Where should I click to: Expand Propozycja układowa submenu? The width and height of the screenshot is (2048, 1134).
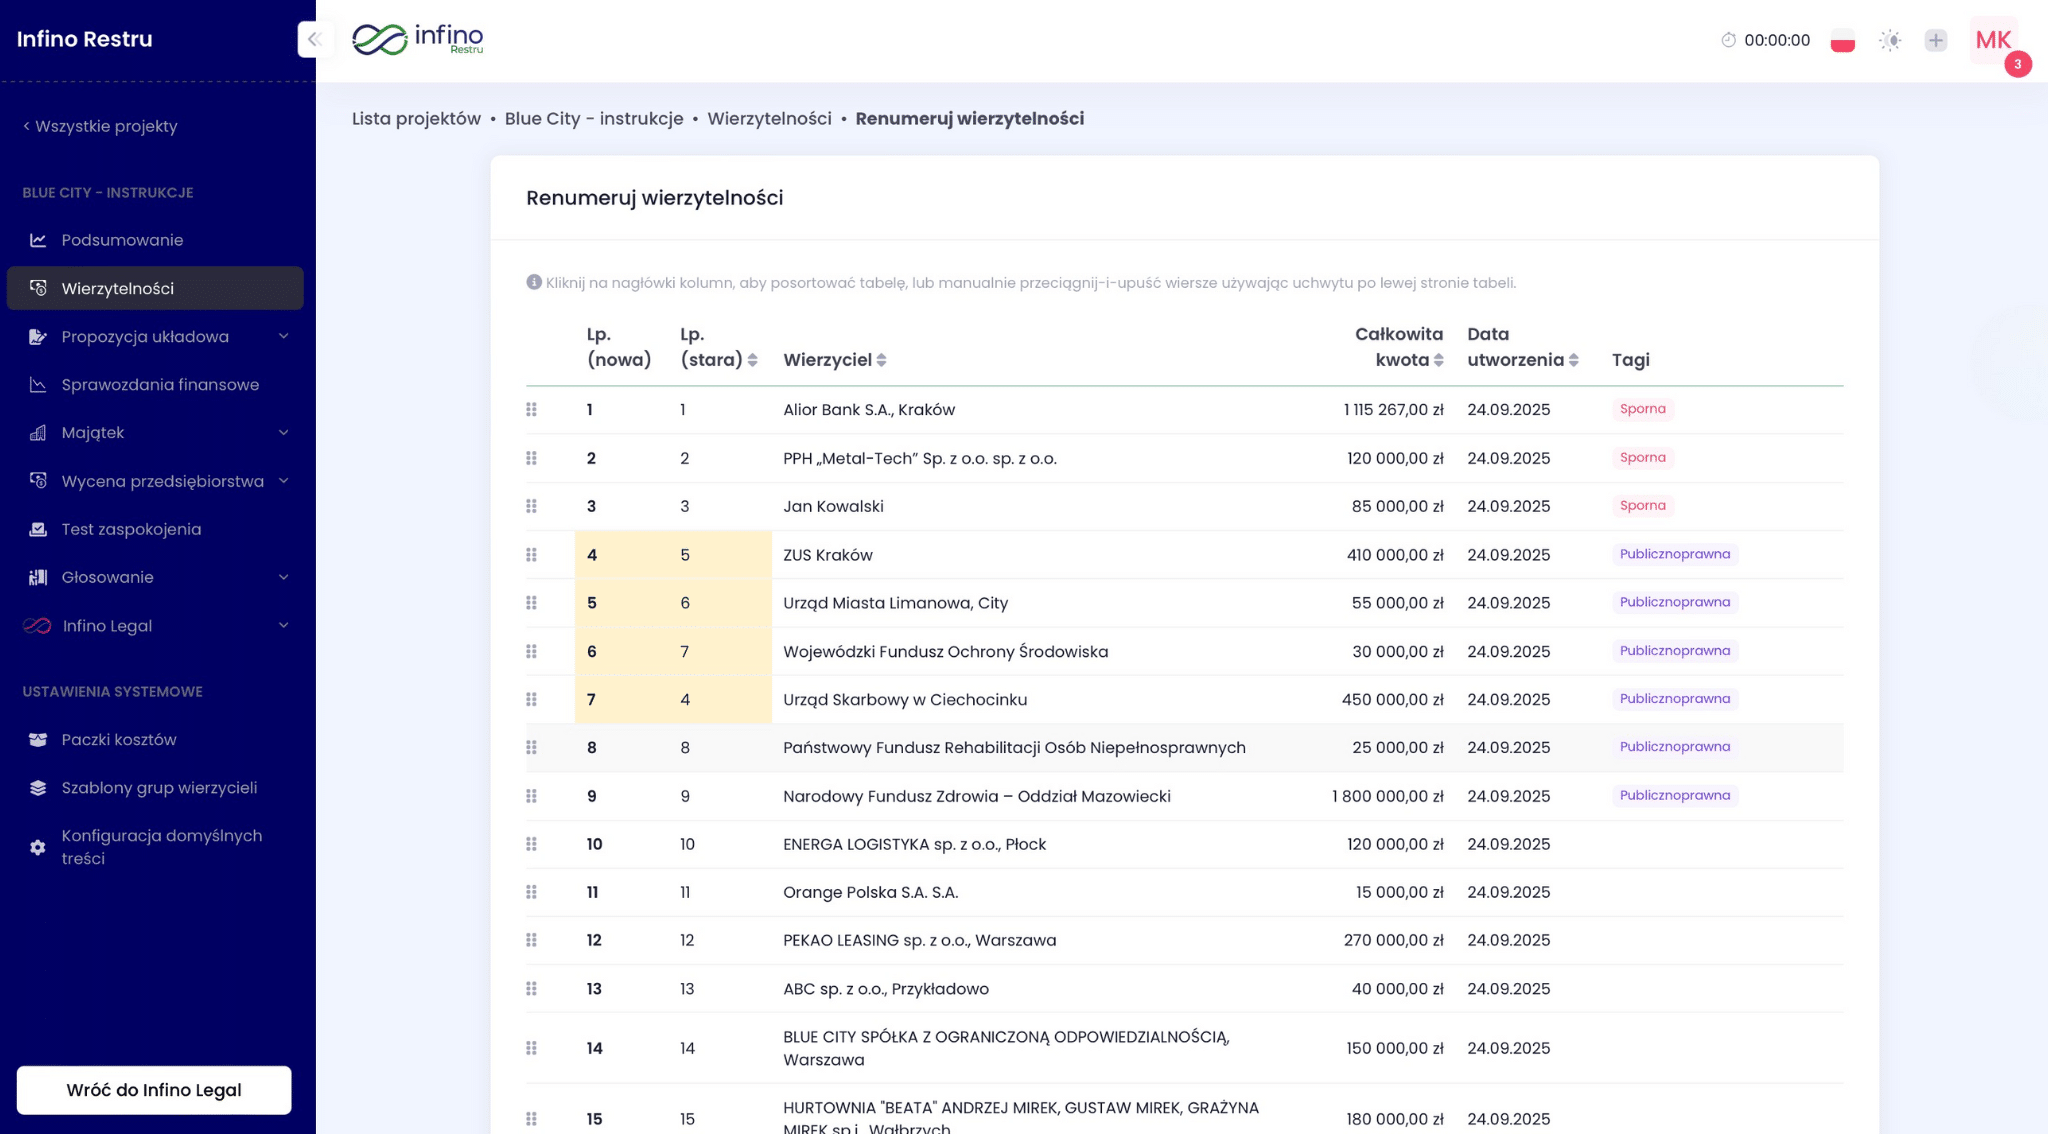[x=145, y=337]
